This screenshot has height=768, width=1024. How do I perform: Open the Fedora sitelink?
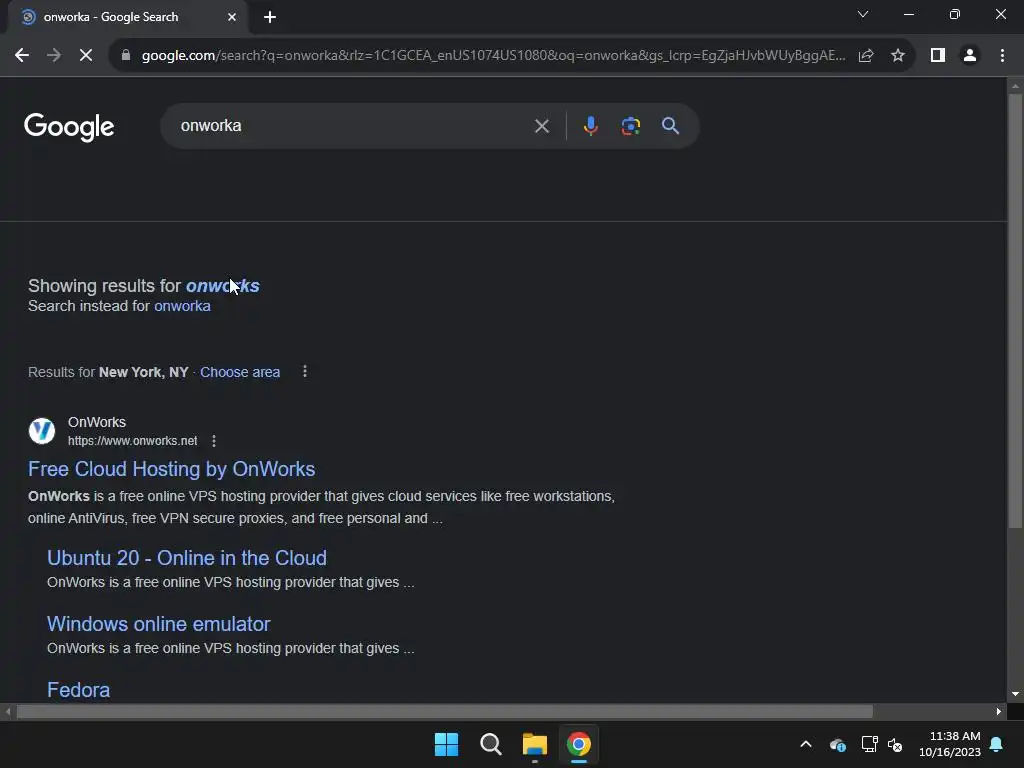(78, 690)
